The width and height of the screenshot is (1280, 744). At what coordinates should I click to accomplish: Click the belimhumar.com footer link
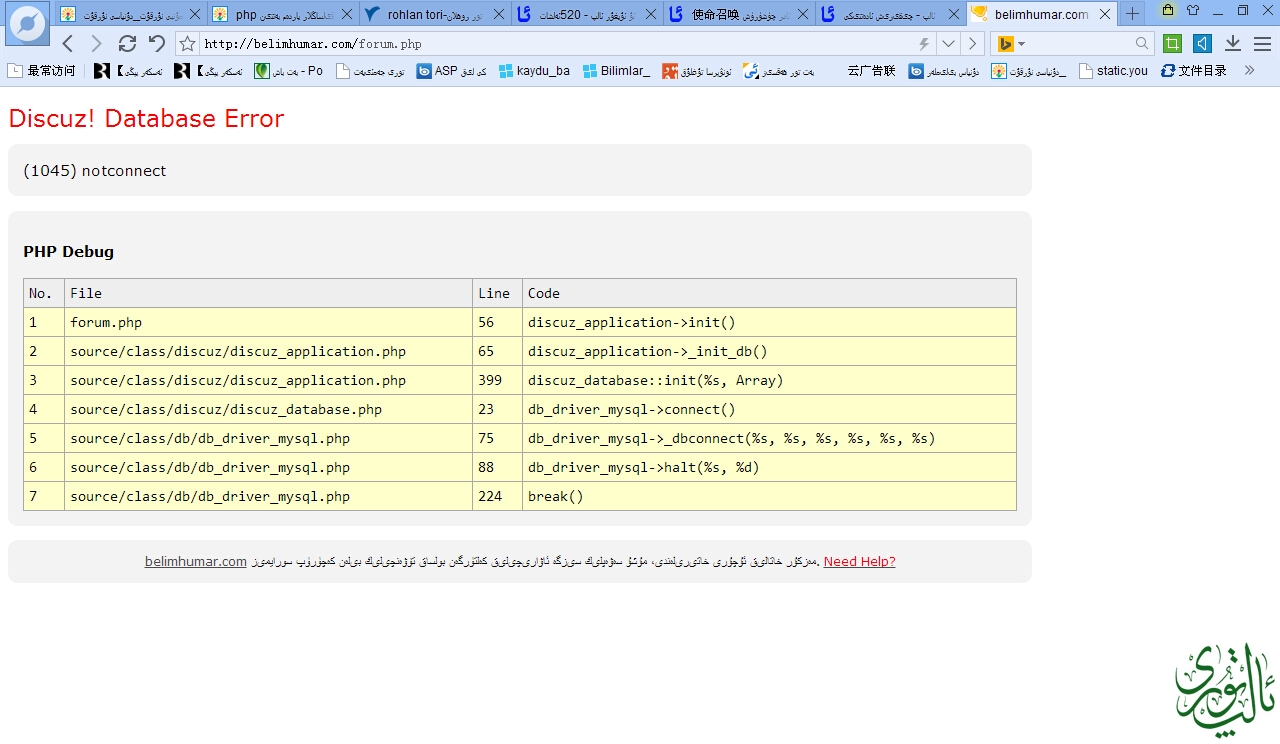[x=195, y=561]
